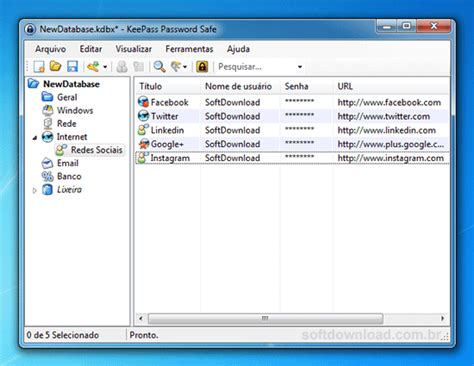Open the Ferramentas menu

tap(189, 49)
